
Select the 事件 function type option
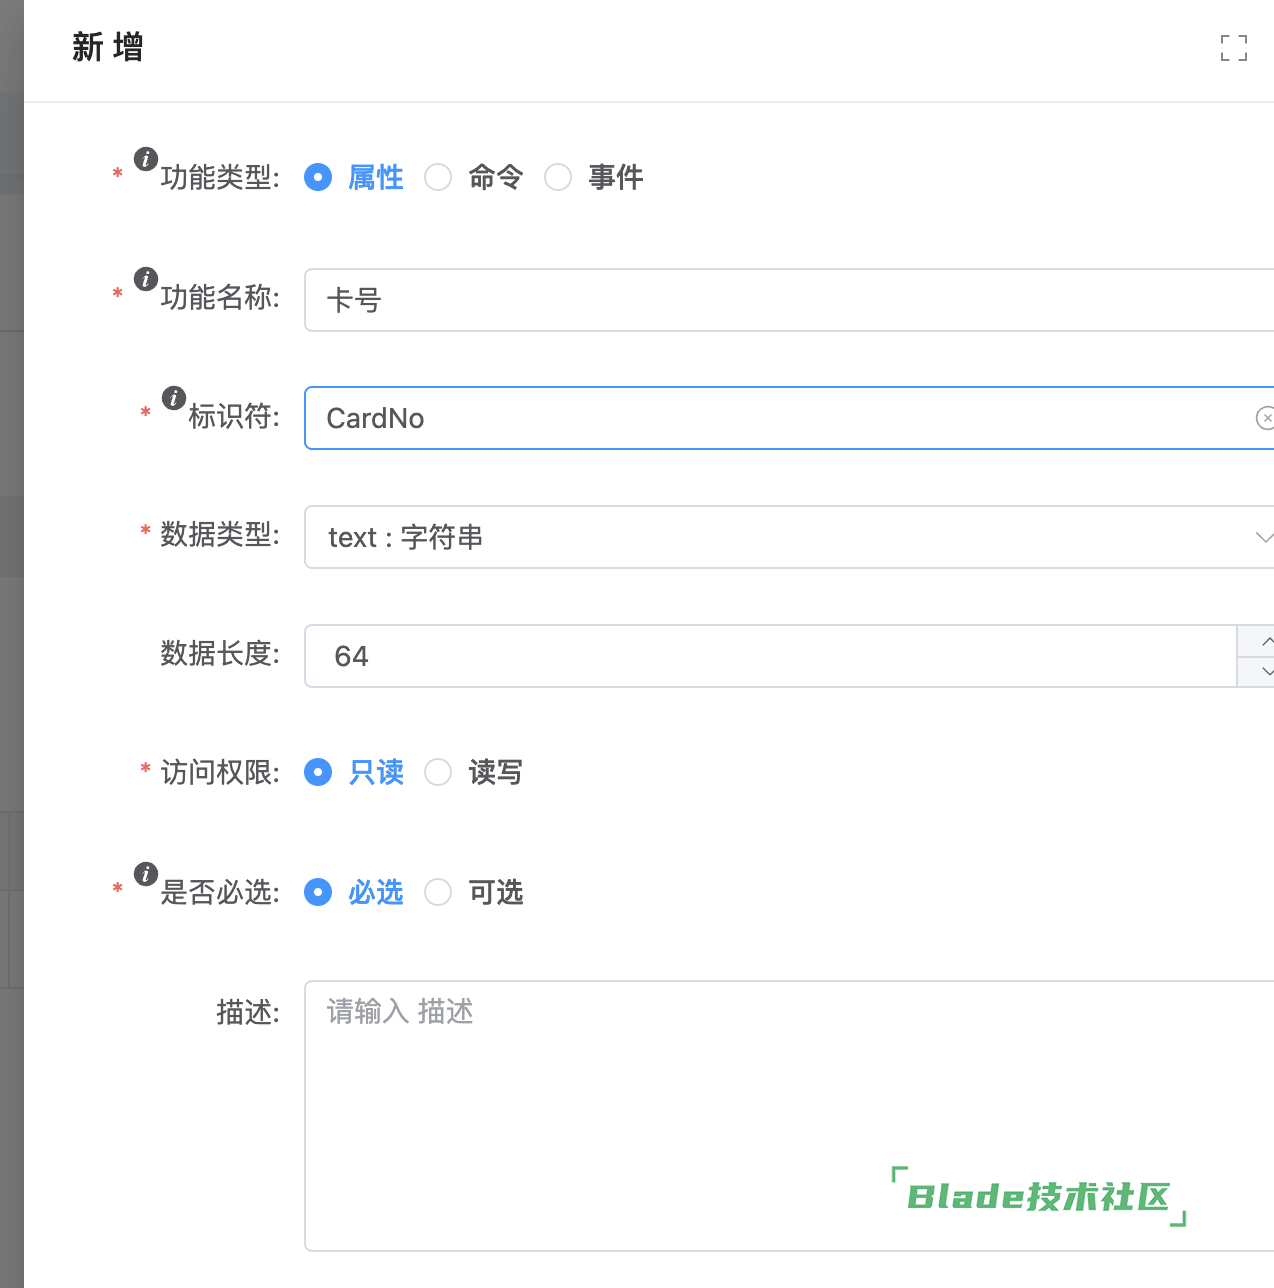(558, 177)
